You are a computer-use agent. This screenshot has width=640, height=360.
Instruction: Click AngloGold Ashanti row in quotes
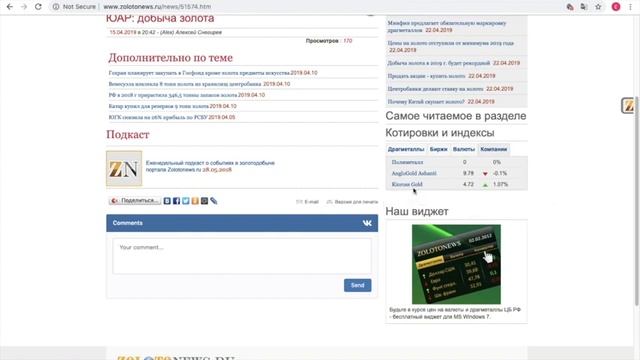pos(456,173)
